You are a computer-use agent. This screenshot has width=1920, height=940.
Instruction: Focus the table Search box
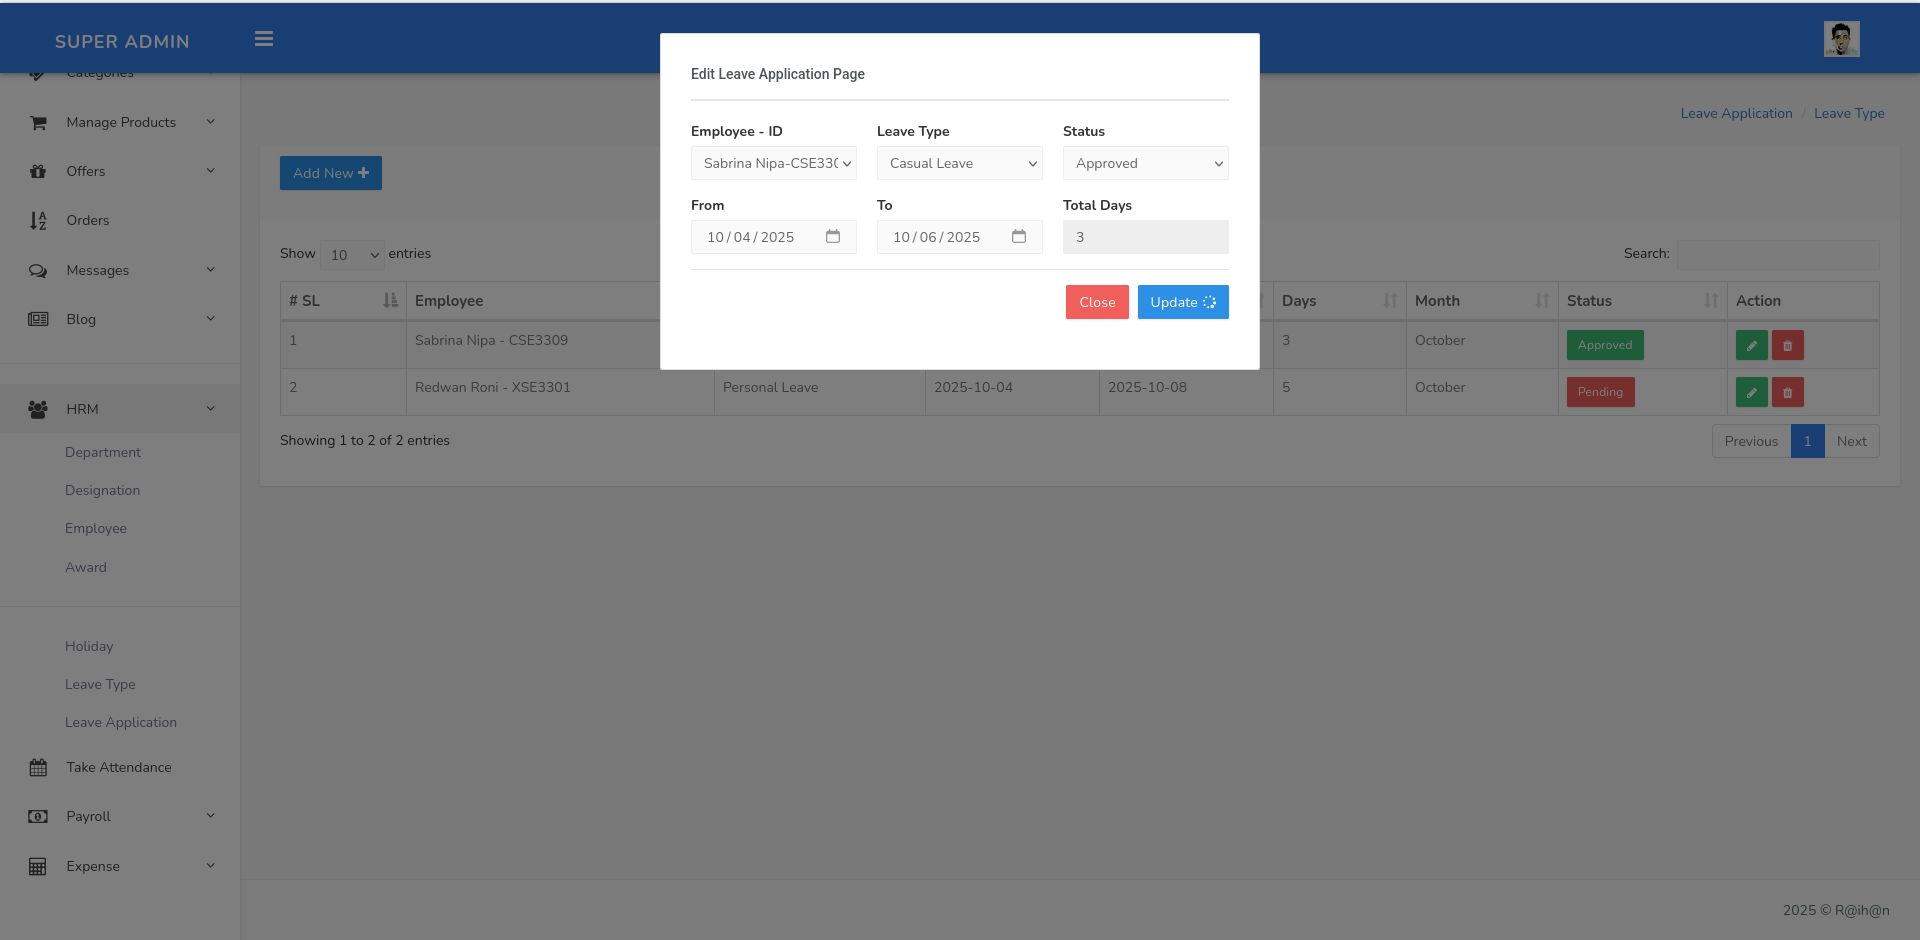[1778, 255]
